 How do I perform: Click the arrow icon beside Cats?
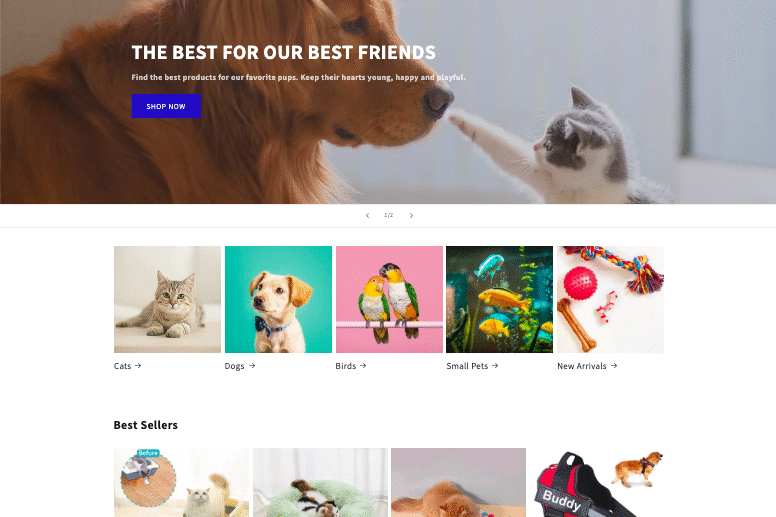138,366
